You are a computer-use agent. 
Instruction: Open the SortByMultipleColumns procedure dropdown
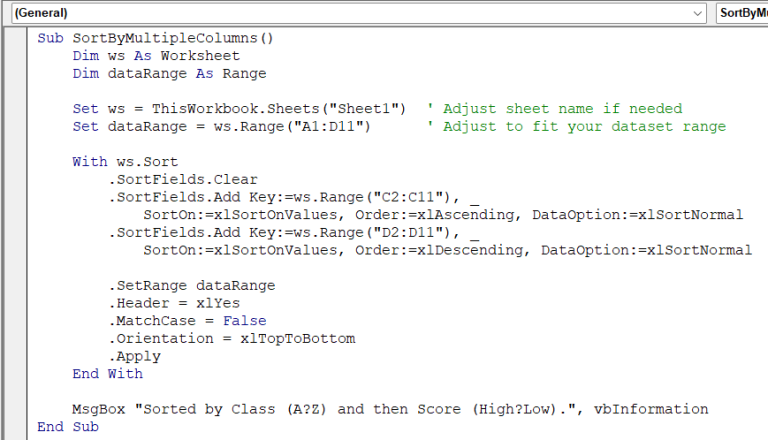click(x=742, y=13)
